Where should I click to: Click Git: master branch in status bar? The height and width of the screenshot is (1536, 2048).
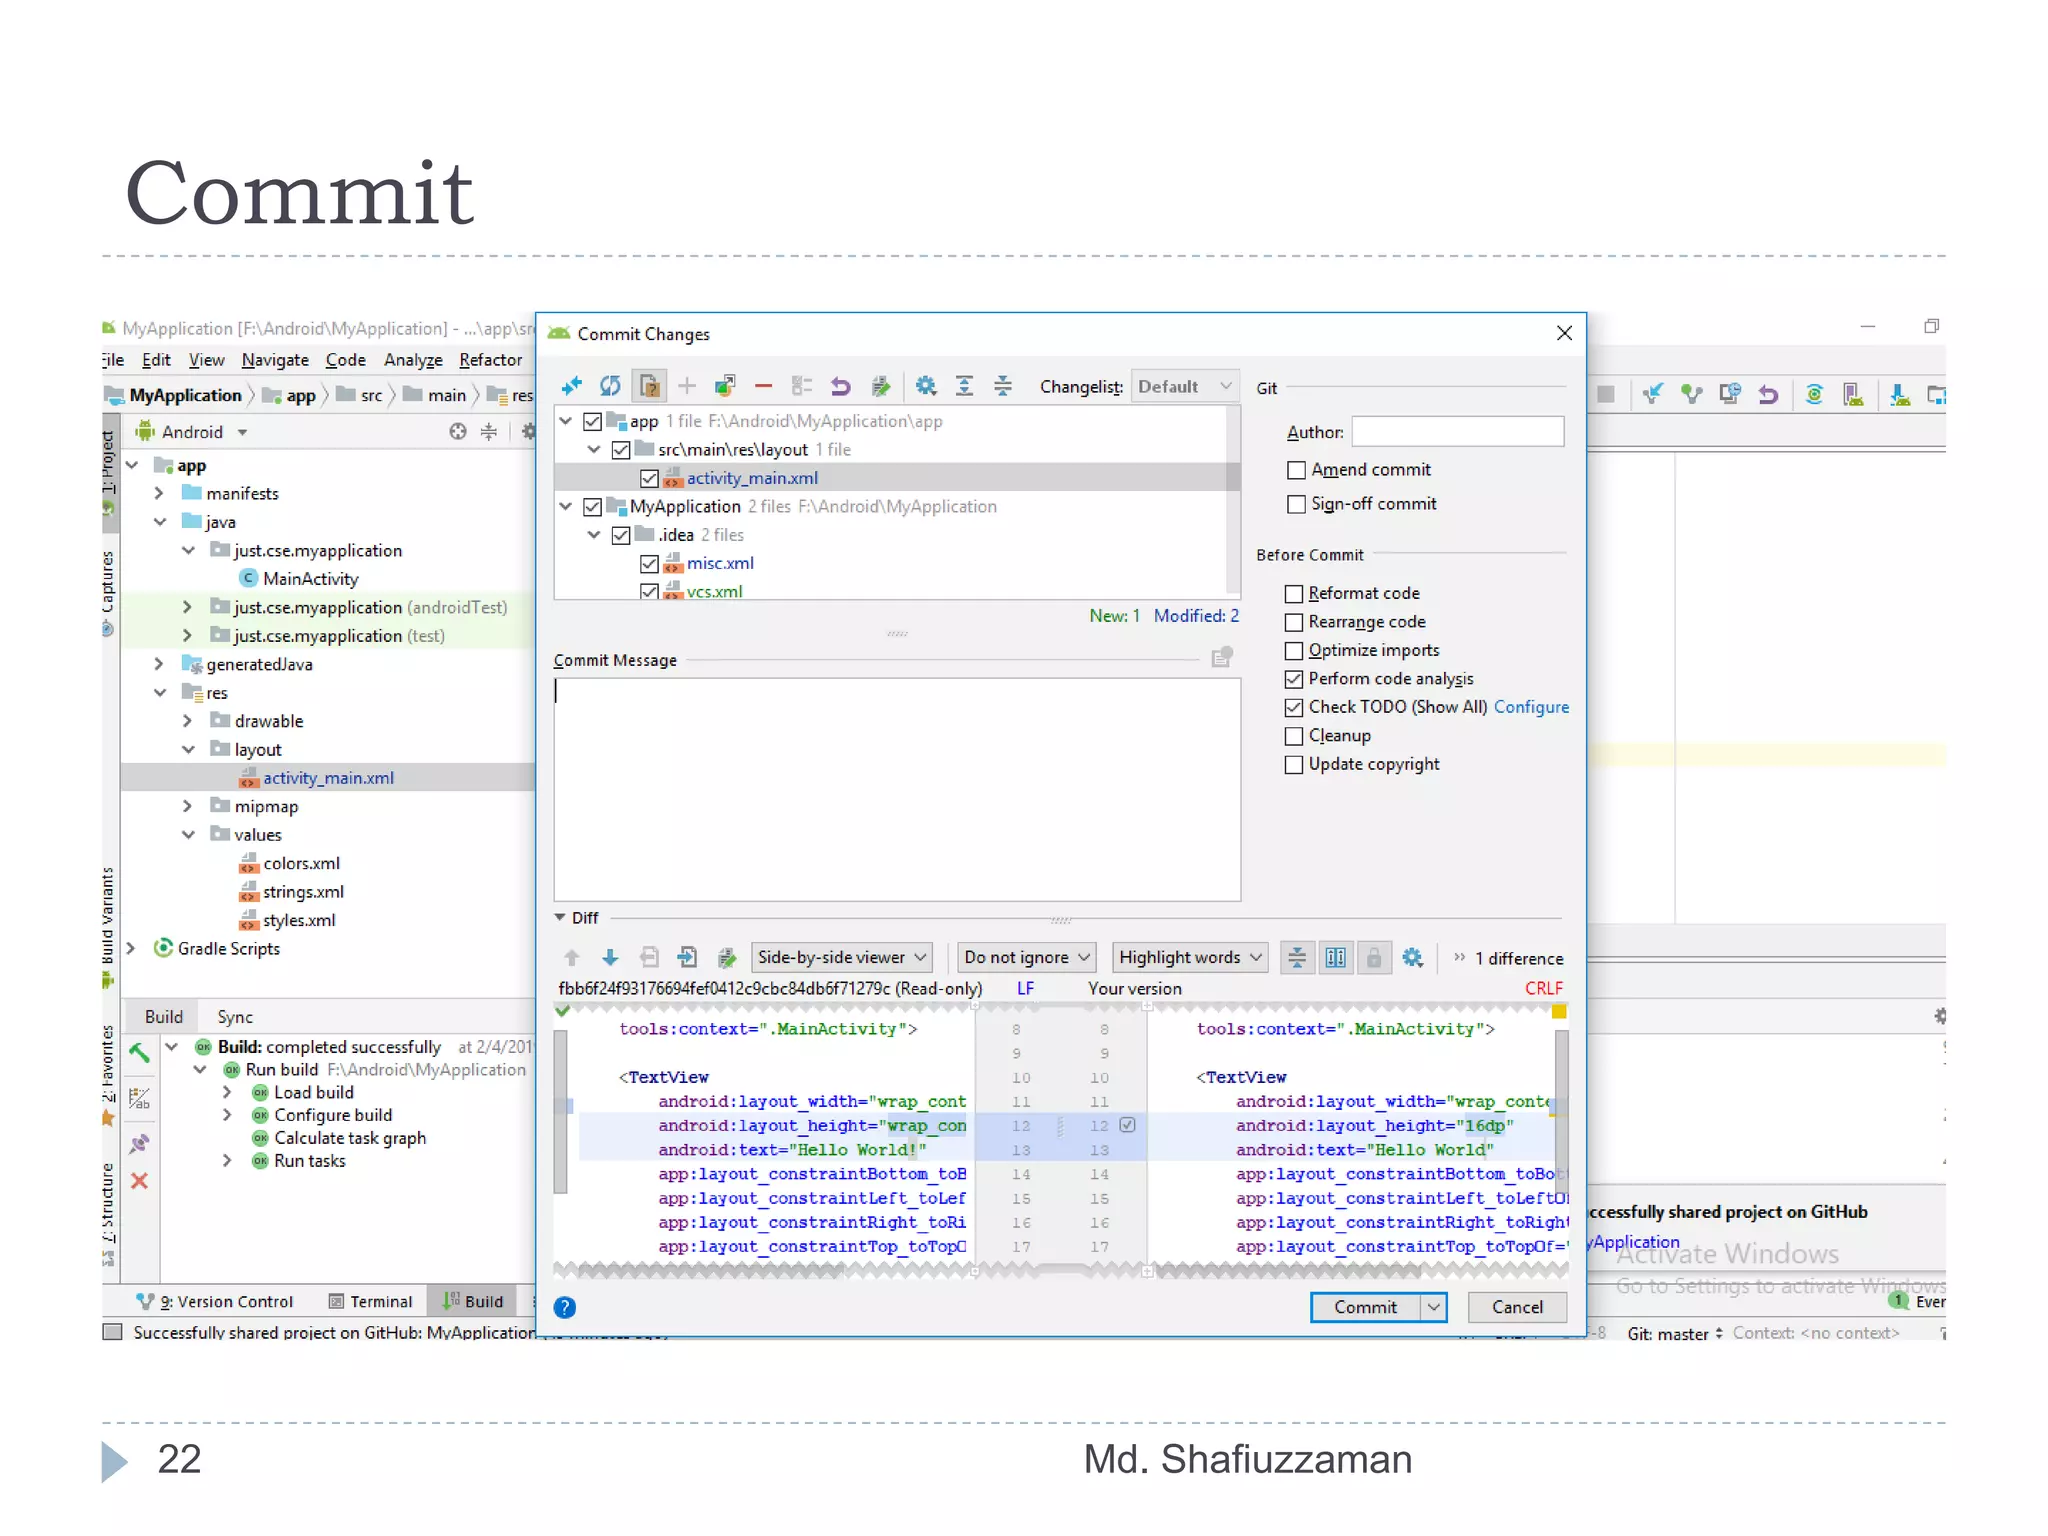tap(1675, 1333)
